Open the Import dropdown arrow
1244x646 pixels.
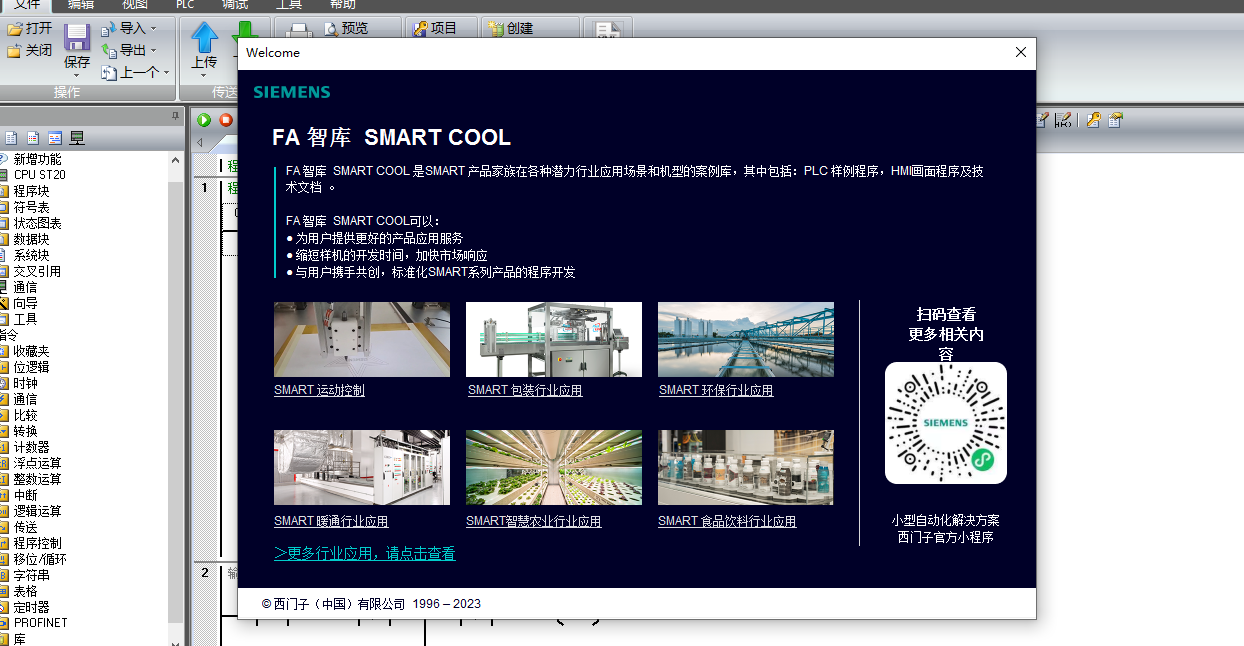(153, 29)
